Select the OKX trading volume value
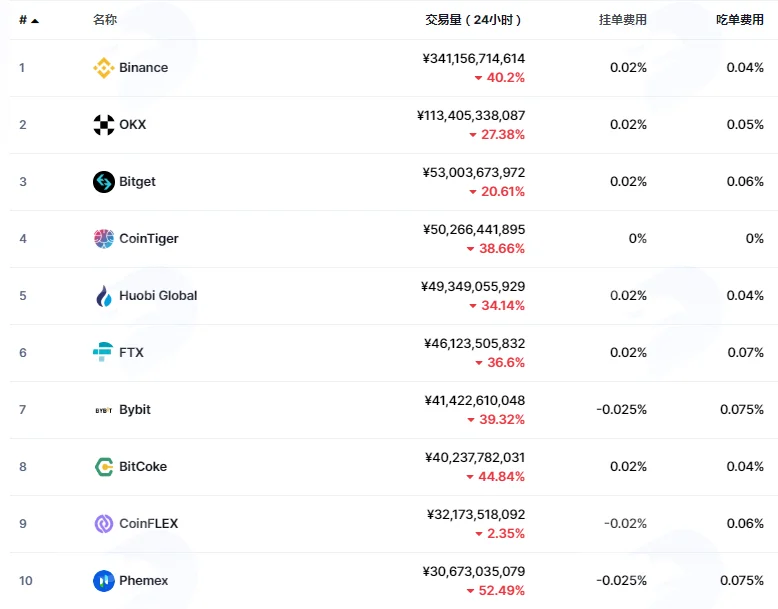 click(x=471, y=116)
